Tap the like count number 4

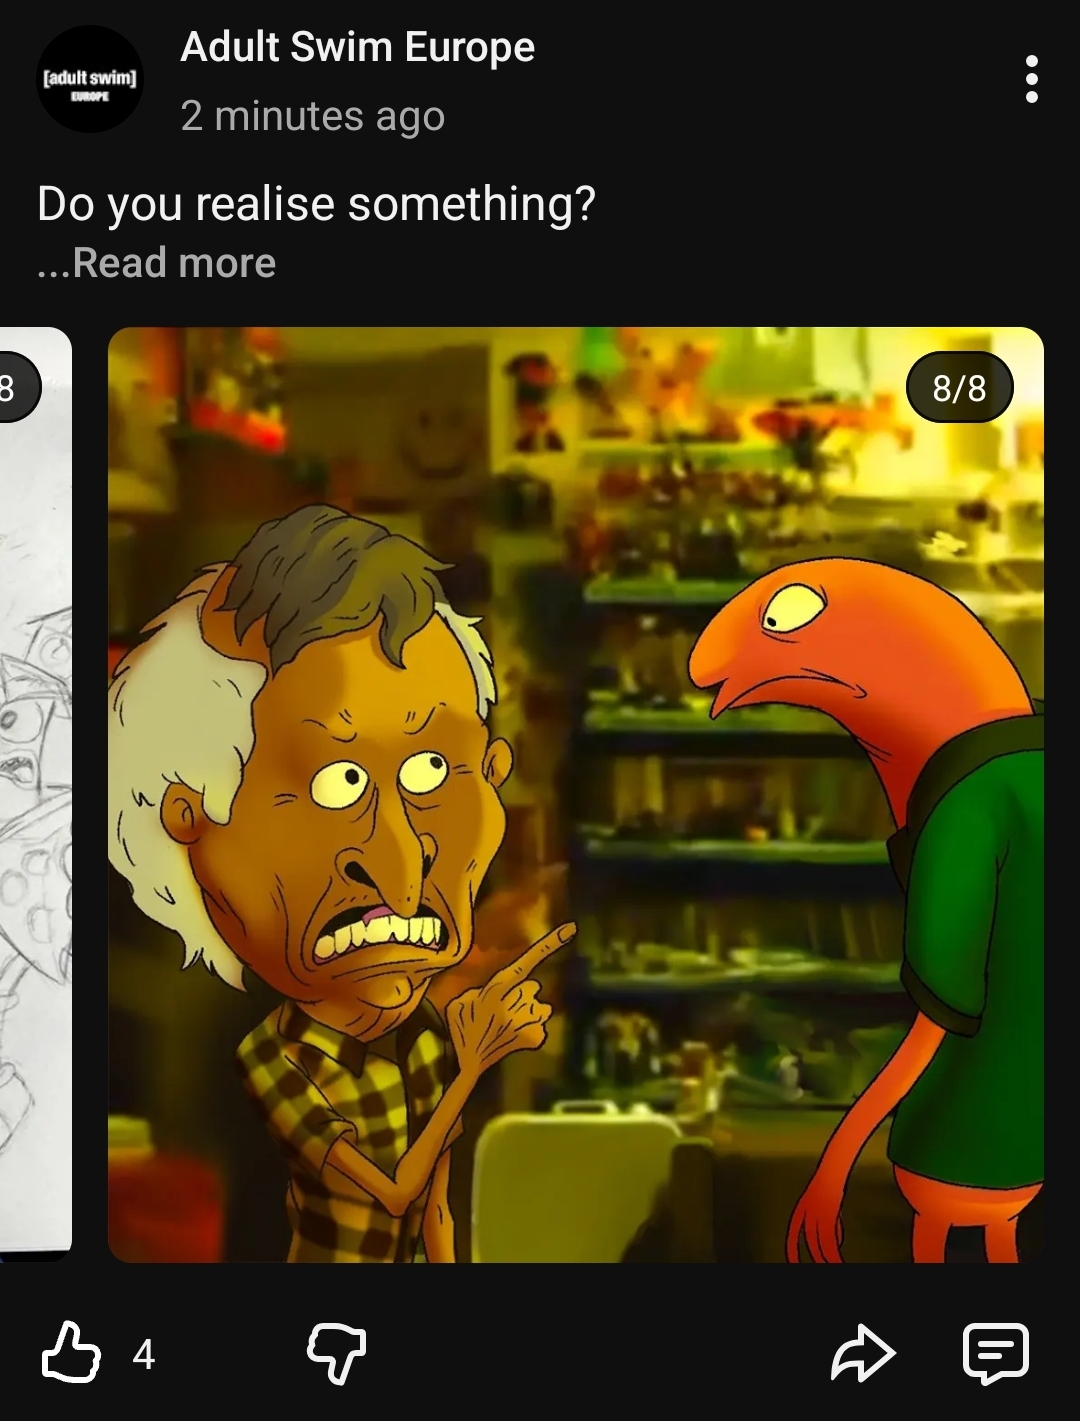point(144,1355)
